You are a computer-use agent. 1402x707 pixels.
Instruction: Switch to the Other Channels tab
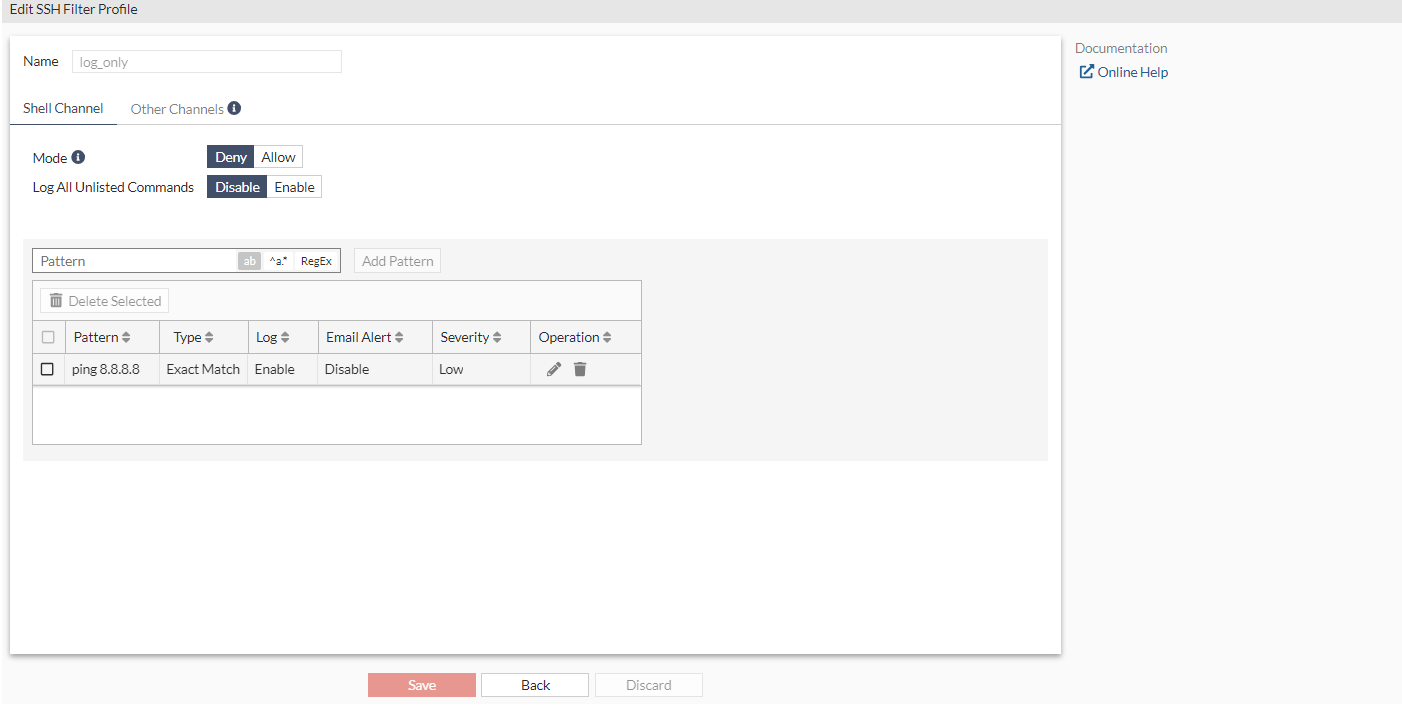(x=177, y=108)
